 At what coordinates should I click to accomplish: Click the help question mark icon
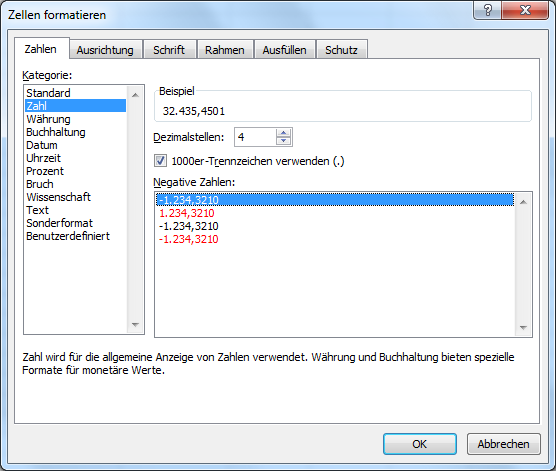point(487,11)
